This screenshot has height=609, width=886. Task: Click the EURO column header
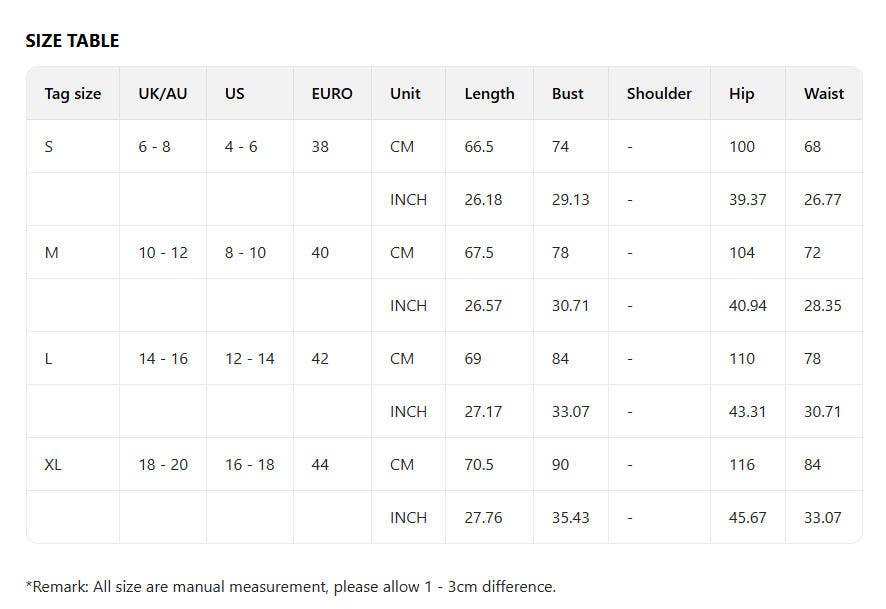(x=332, y=94)
